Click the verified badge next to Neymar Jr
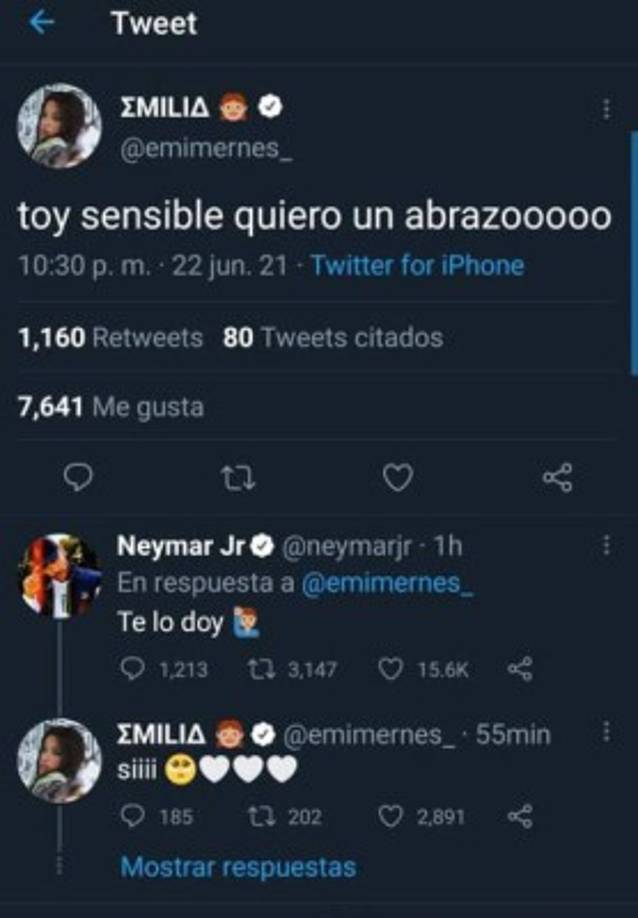The image size is (638, 918). [x=262, y=545]
